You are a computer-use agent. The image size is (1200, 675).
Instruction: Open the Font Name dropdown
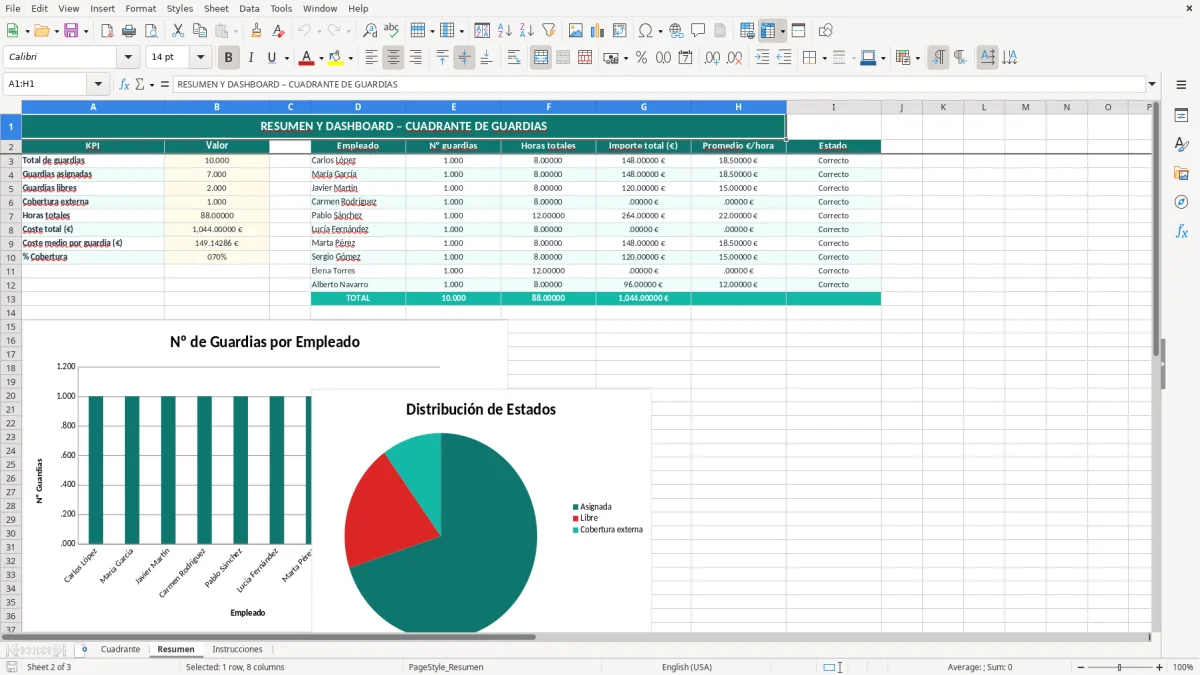(127, 58)
